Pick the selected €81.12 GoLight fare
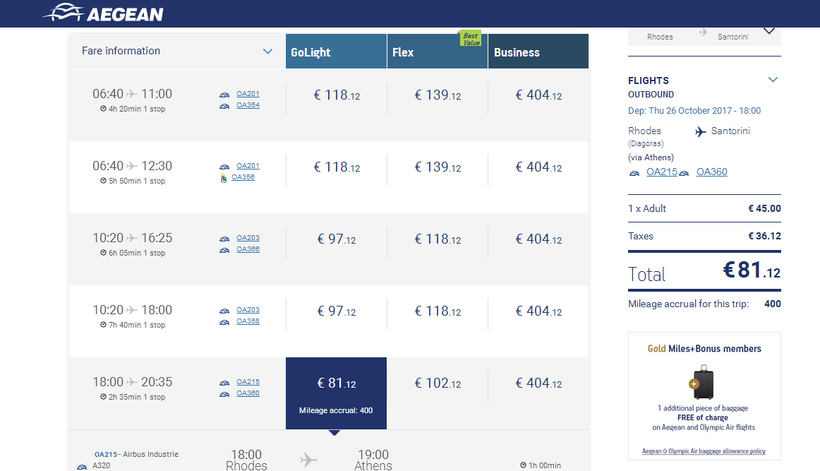The image size is (820, 471). (336, 383)
